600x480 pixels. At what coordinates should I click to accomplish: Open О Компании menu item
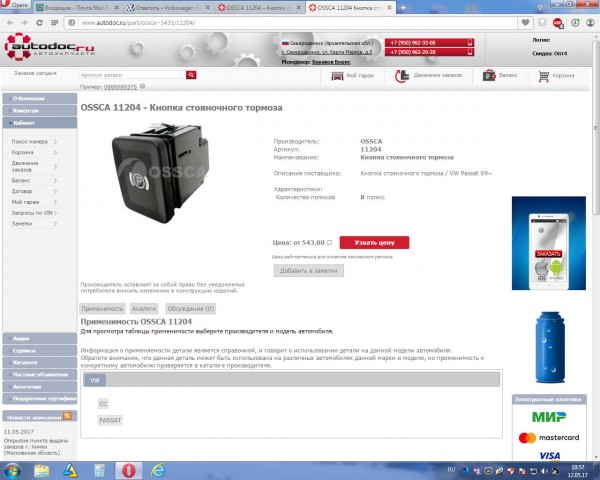[40, 98]
